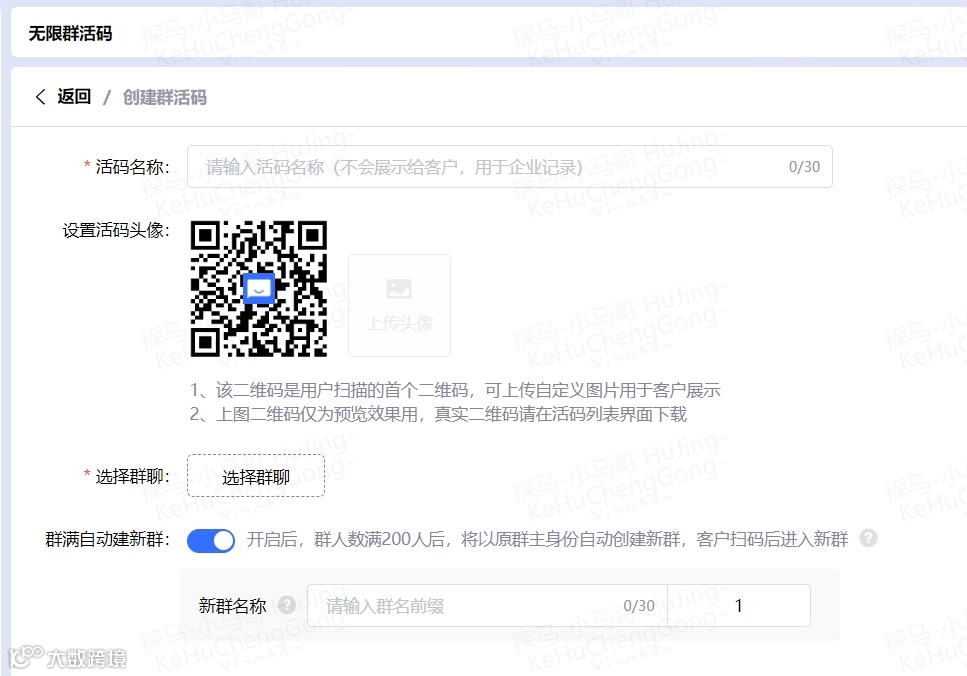
Task: Click the 无限群活码 page title
Action: pyautogui.click(x=70, y=33)
